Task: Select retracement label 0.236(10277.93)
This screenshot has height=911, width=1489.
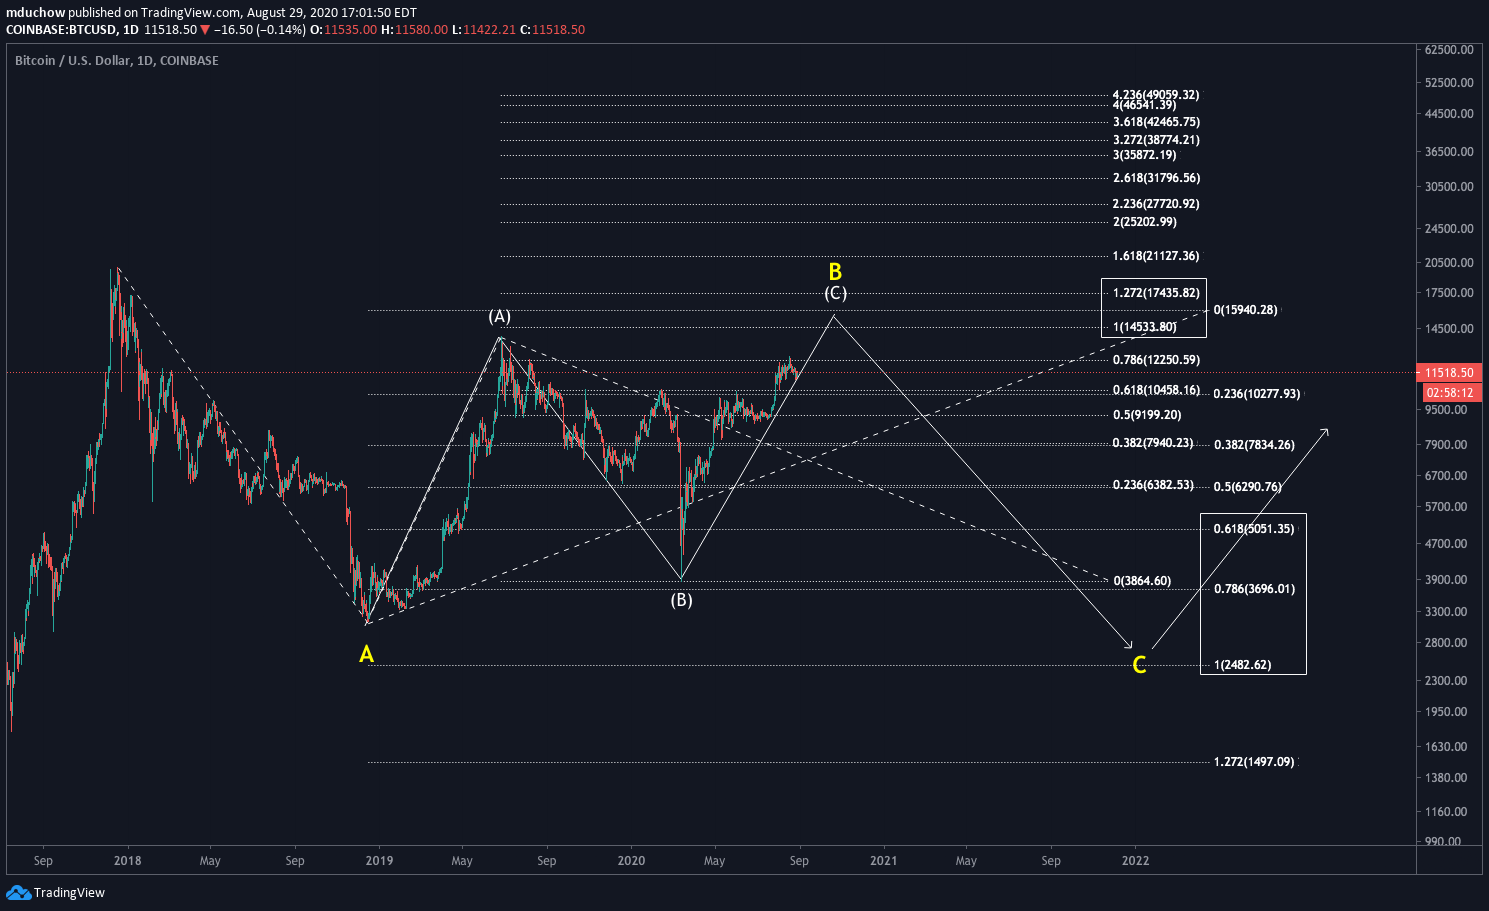Action: coord(1257,394)
